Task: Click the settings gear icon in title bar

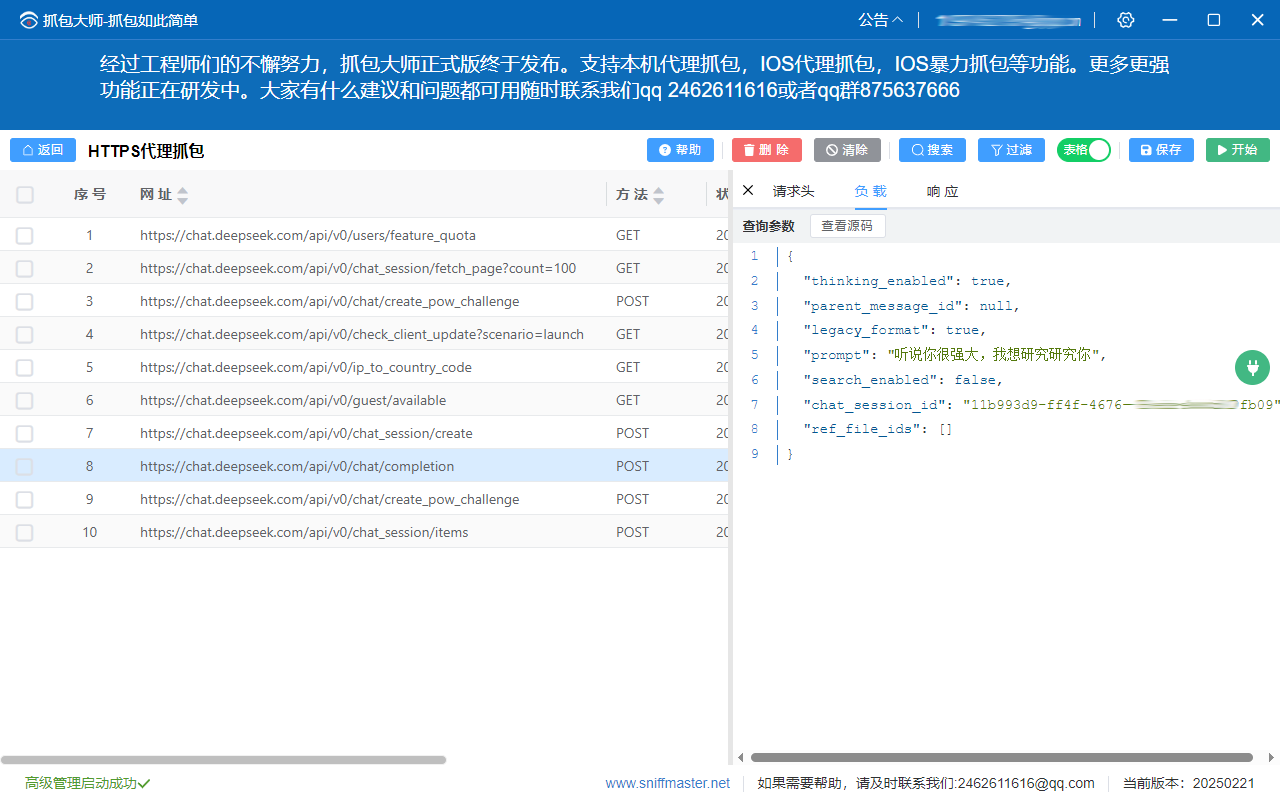Action: 1126,20
